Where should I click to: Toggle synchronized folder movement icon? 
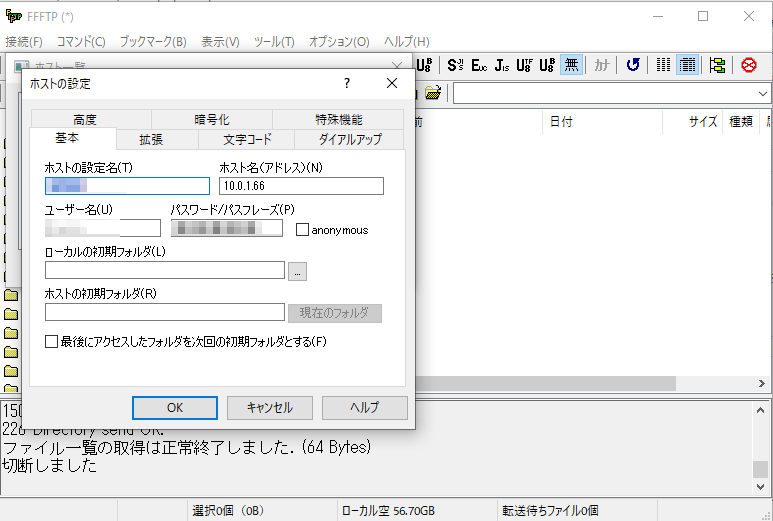pos(717,65)
